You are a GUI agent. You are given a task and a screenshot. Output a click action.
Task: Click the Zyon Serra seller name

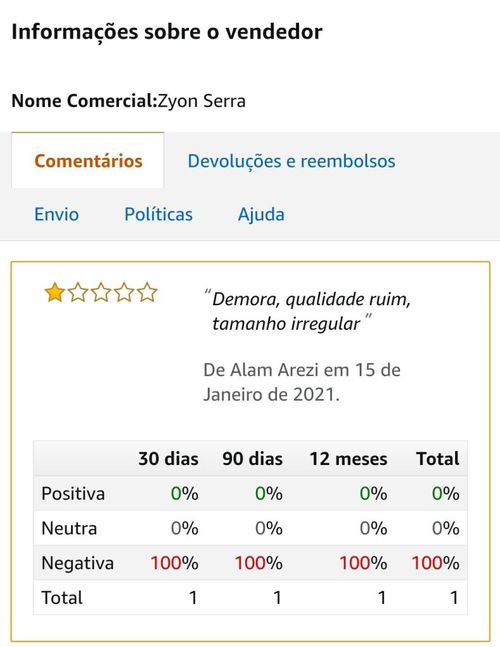tap(202, 102)
